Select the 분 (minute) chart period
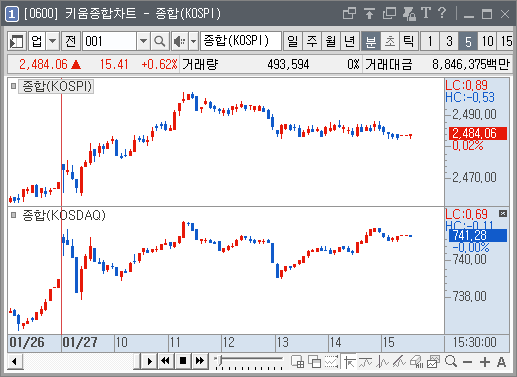517x377 pixels. [370, 42]
